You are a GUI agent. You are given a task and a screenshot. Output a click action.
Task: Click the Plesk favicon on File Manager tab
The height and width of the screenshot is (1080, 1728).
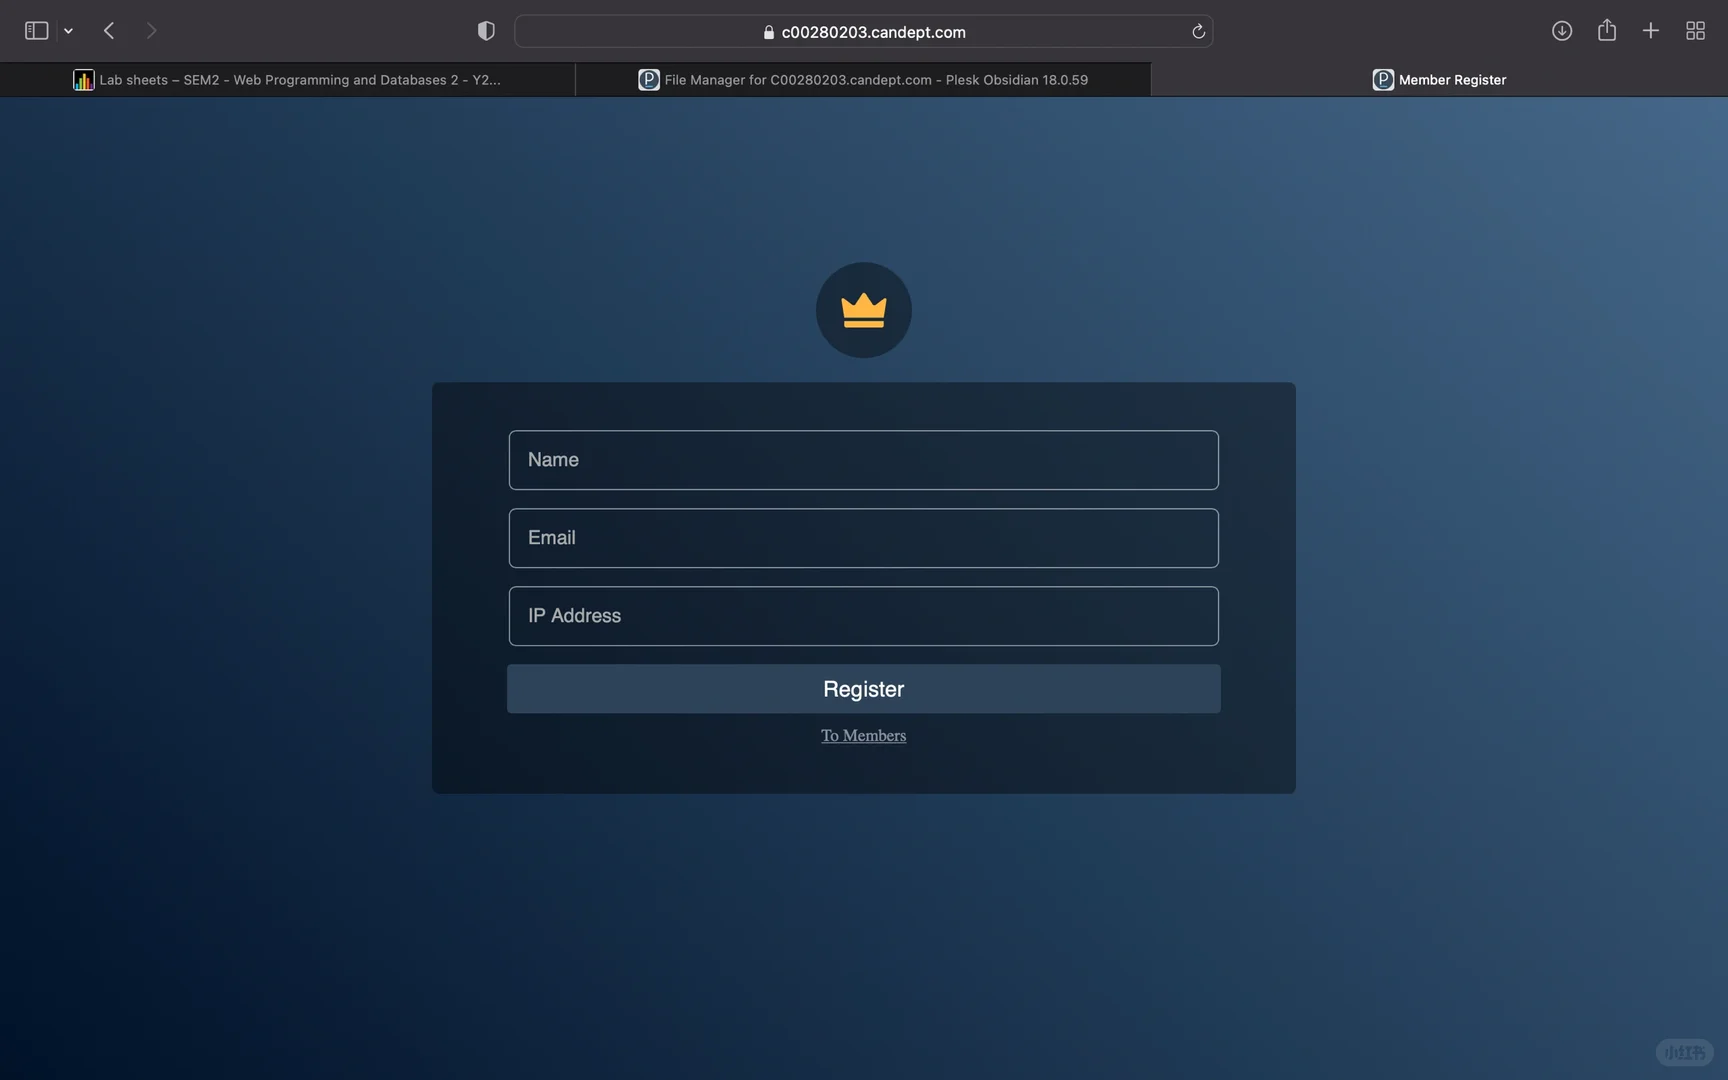pyautogui.click(x=649, y=80)
